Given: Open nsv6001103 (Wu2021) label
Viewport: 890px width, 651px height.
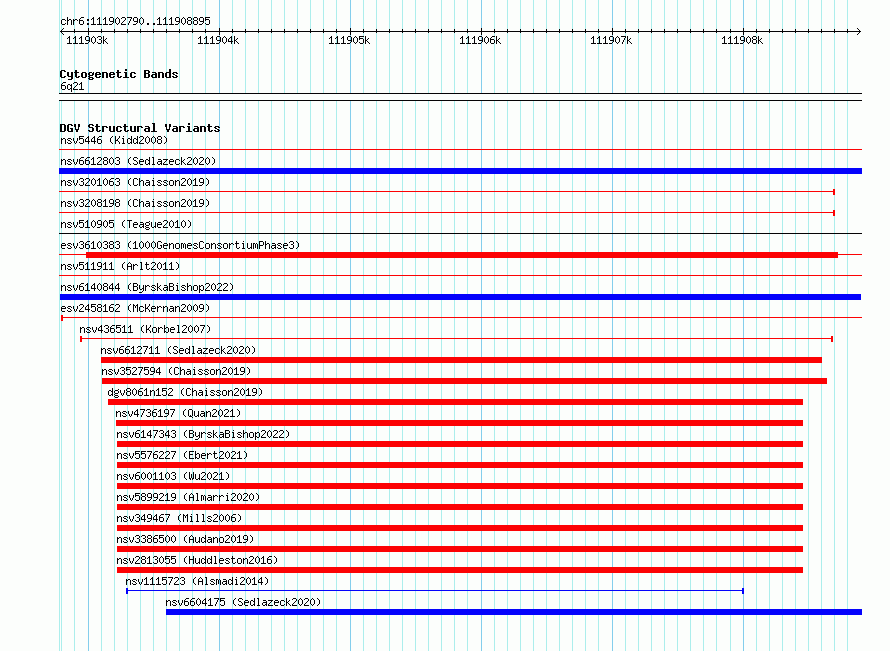Looking at the screenshot, I should [173, 476].
